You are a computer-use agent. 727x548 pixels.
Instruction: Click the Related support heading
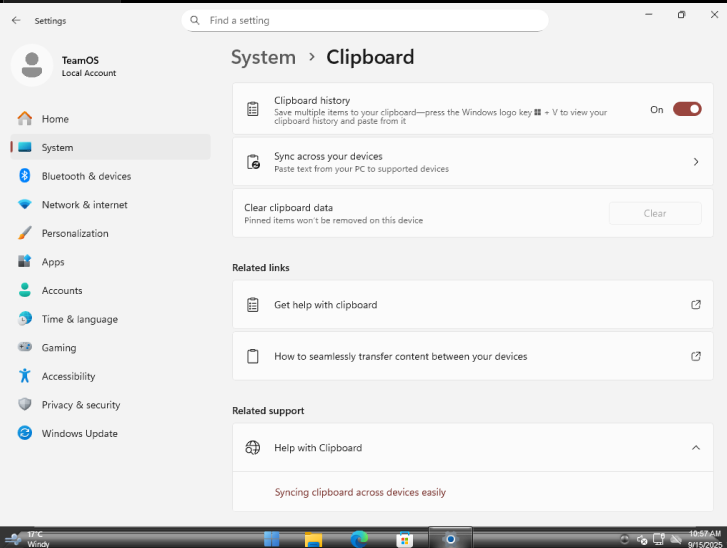pos(268,410)
